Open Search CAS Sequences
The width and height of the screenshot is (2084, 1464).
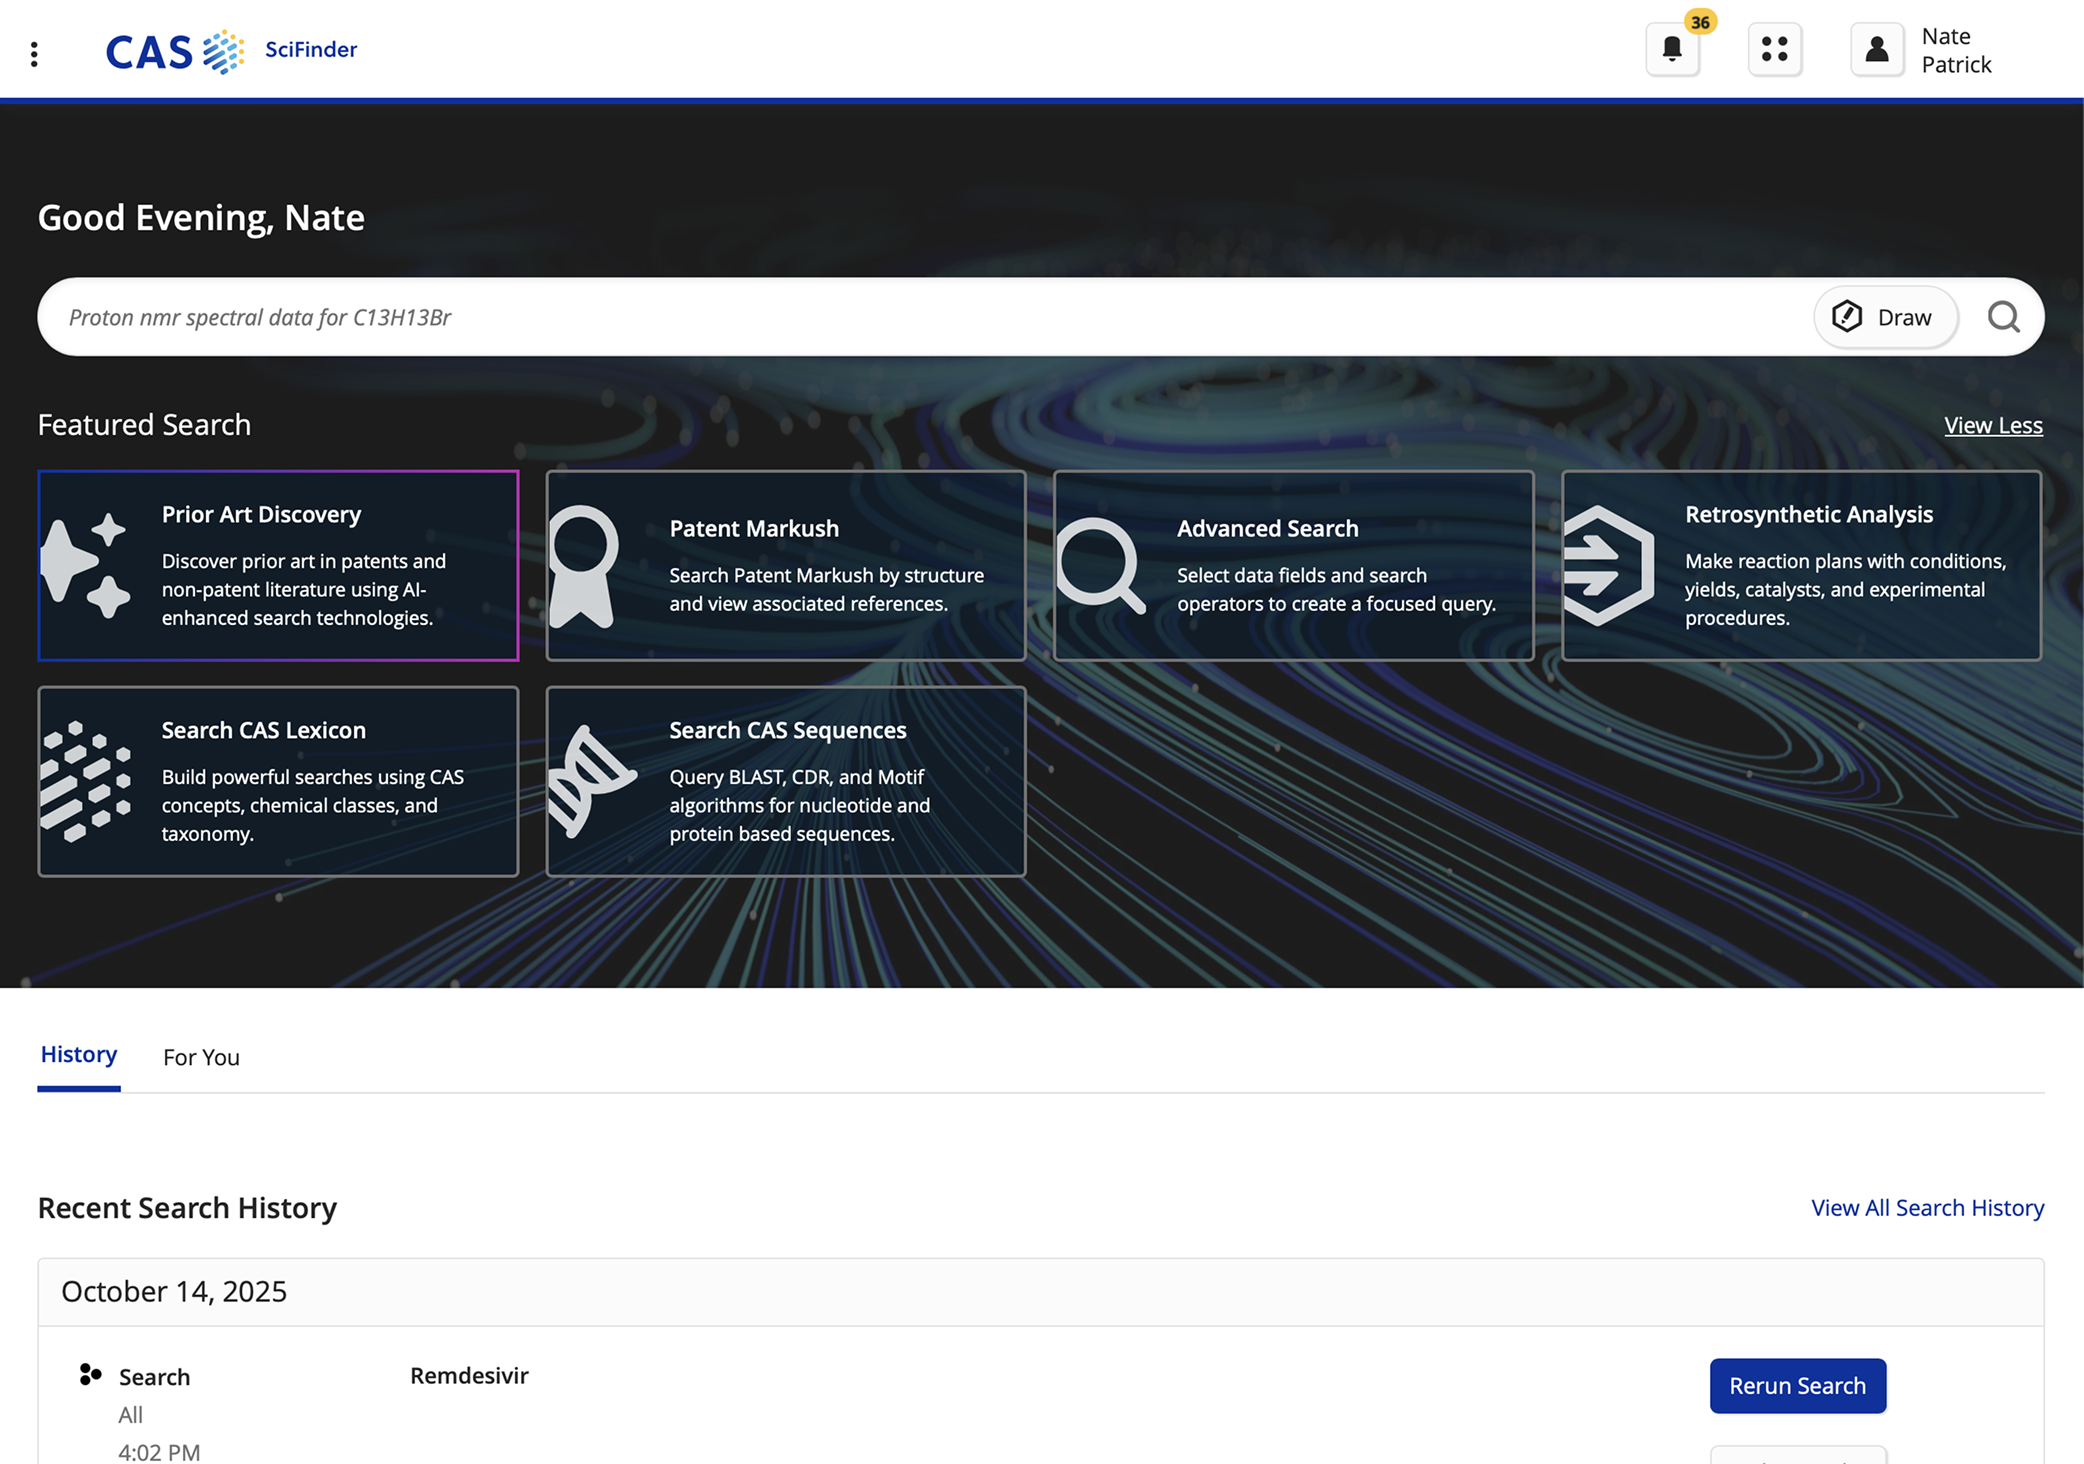[x=786, y=781]
